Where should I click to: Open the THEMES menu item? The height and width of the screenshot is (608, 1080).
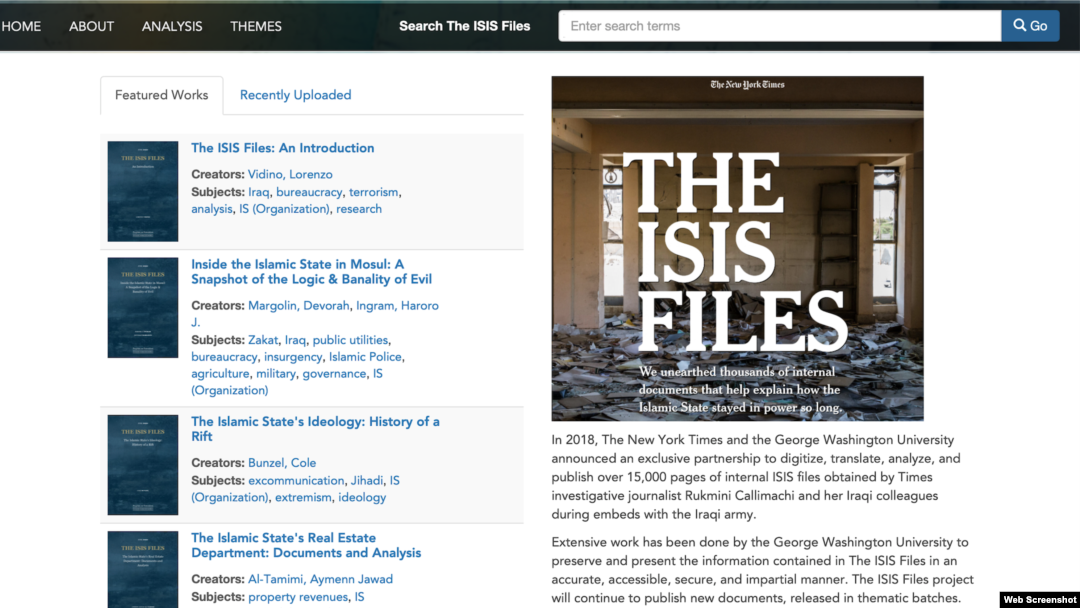[256, 26]
